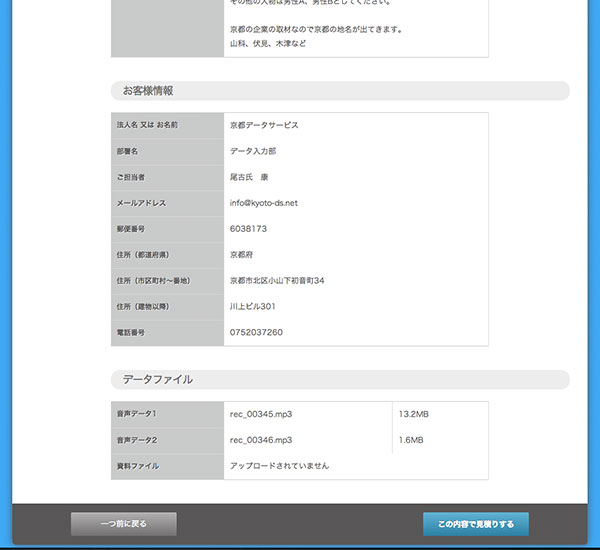Viewport: 600px width, 550px height.
Task: Click the company name 京都データサービス
Action: coord(264,125)
